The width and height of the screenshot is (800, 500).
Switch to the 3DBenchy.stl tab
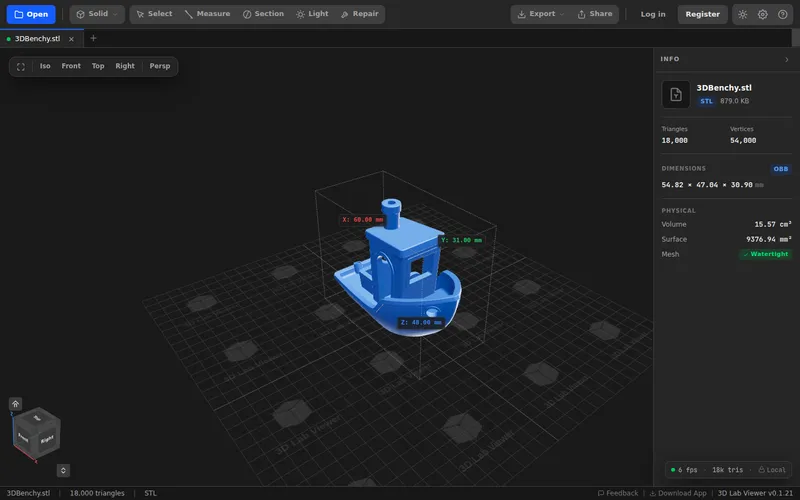point(37,39)
